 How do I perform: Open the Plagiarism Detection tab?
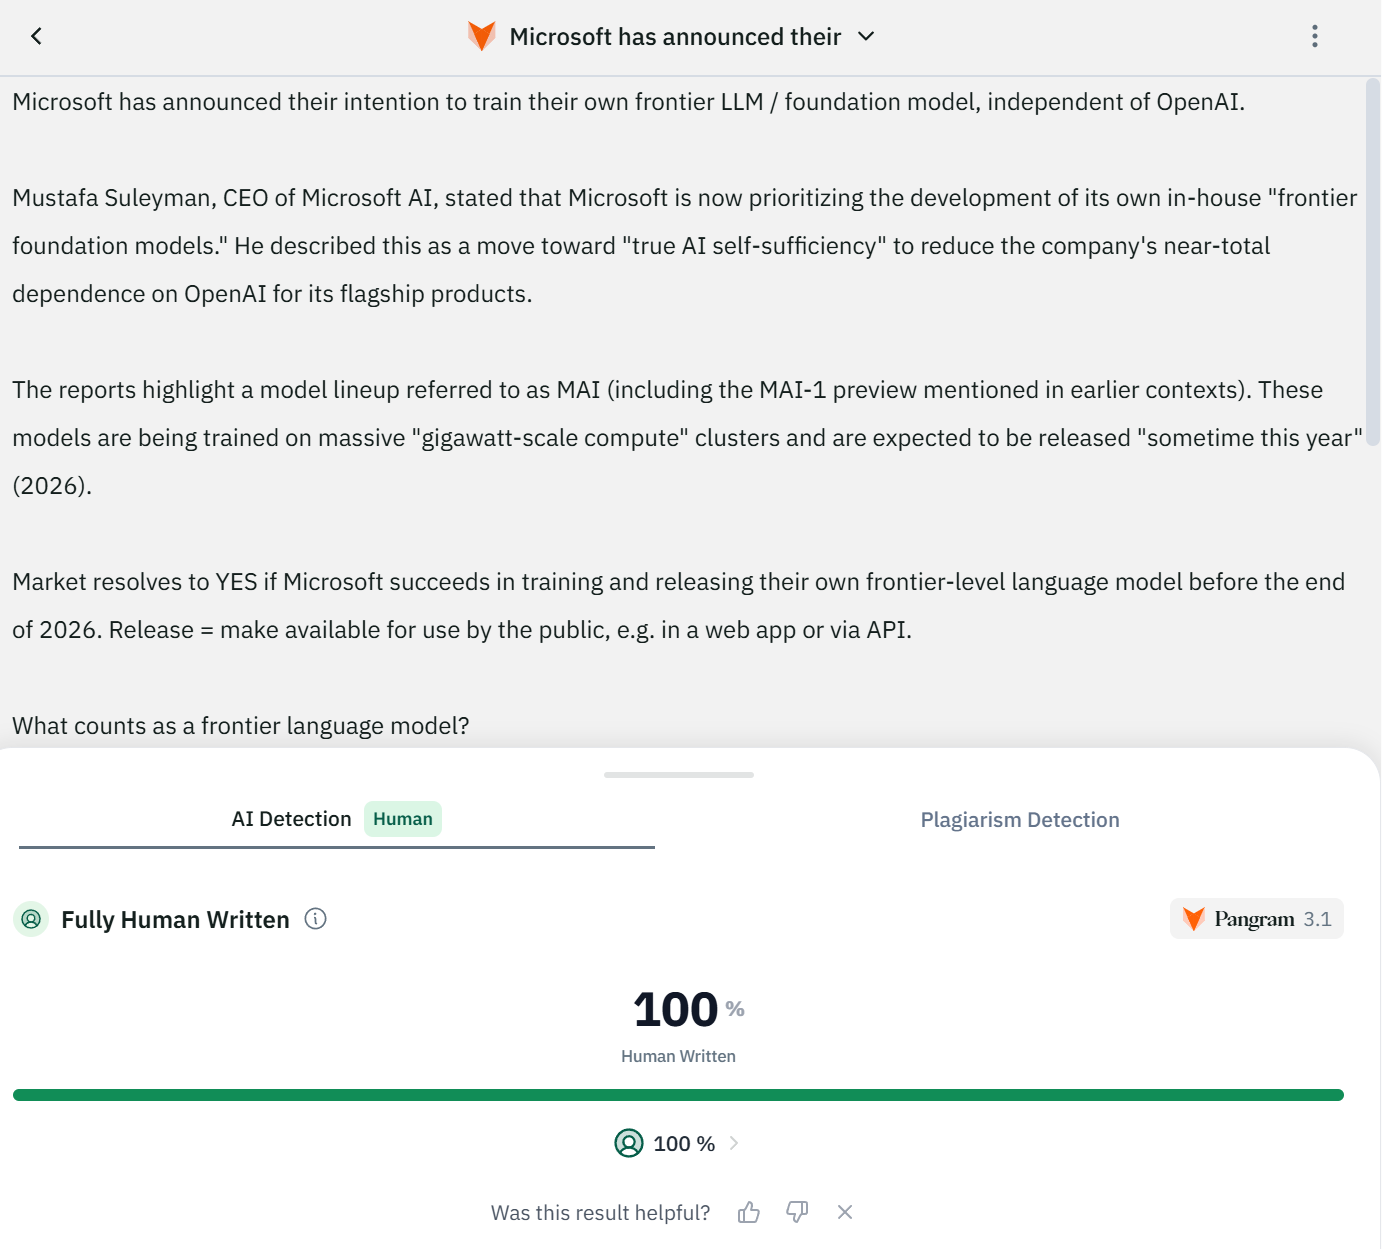click(x=1019, y=820)
